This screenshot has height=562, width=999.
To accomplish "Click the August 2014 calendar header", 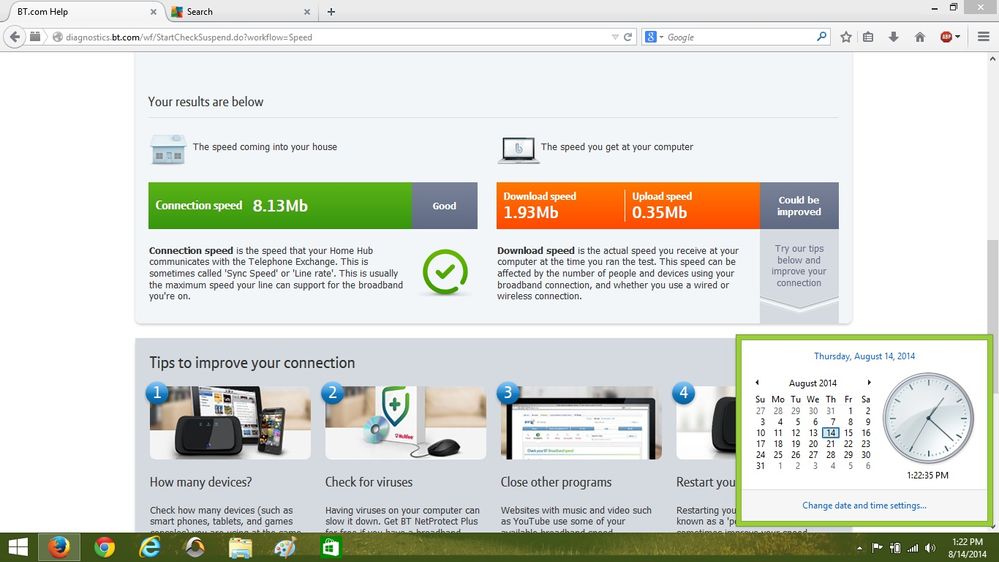I will [812, 383].
